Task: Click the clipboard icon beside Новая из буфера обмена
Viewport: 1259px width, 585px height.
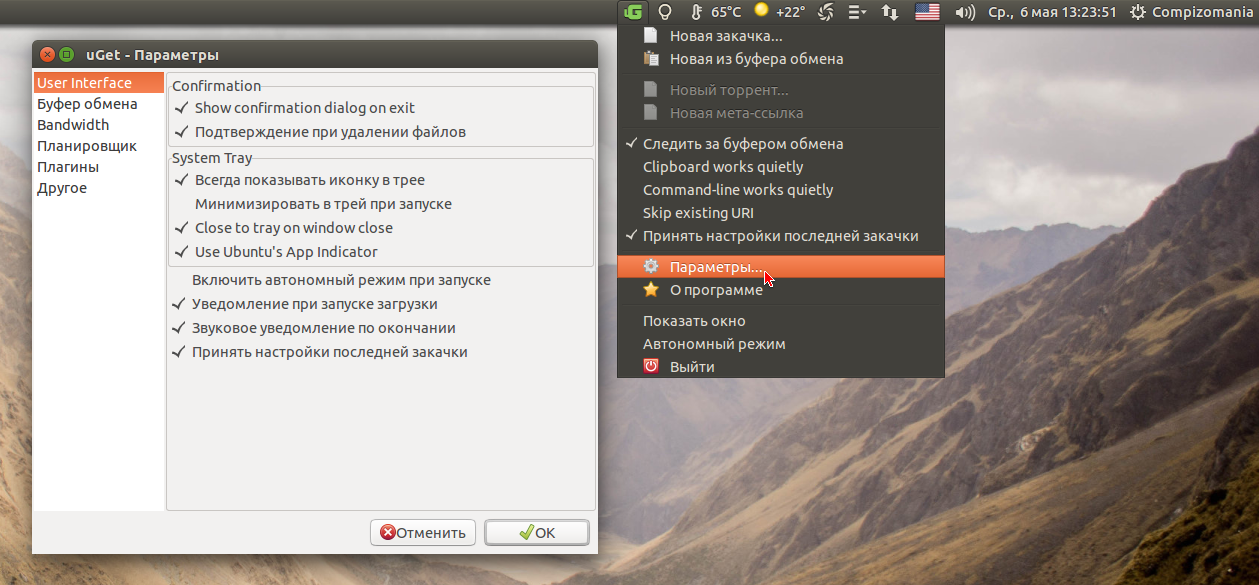Action: (x=651, y=58)
